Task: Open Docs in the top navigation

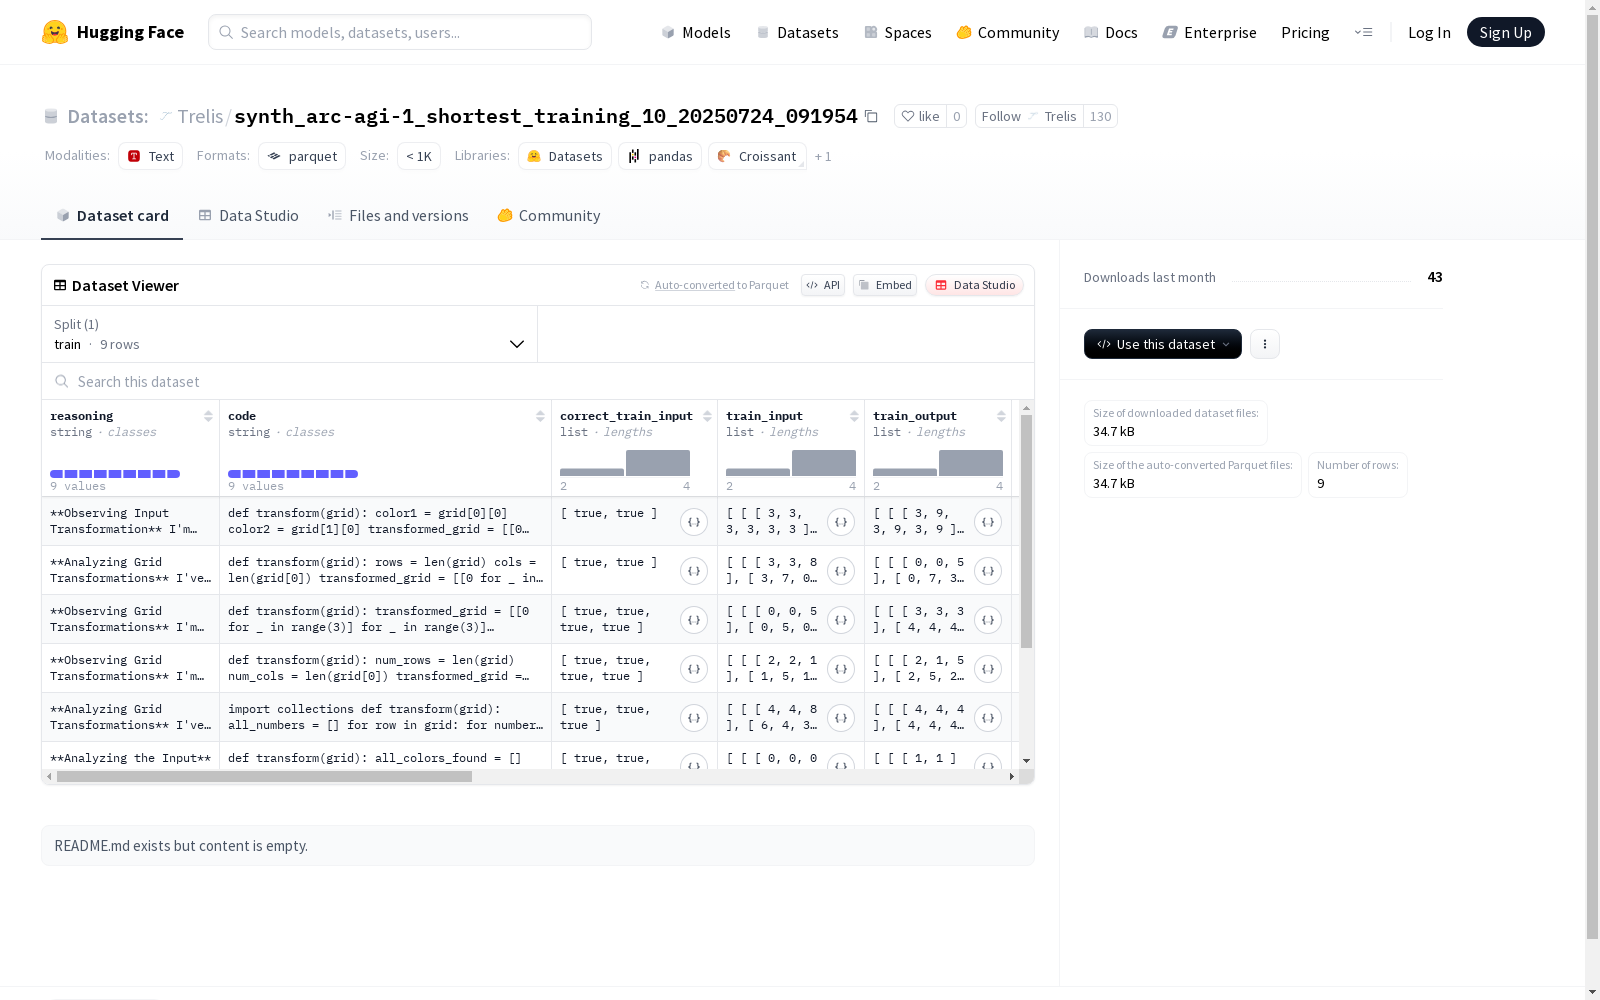Action: (x=1111, y=32)
